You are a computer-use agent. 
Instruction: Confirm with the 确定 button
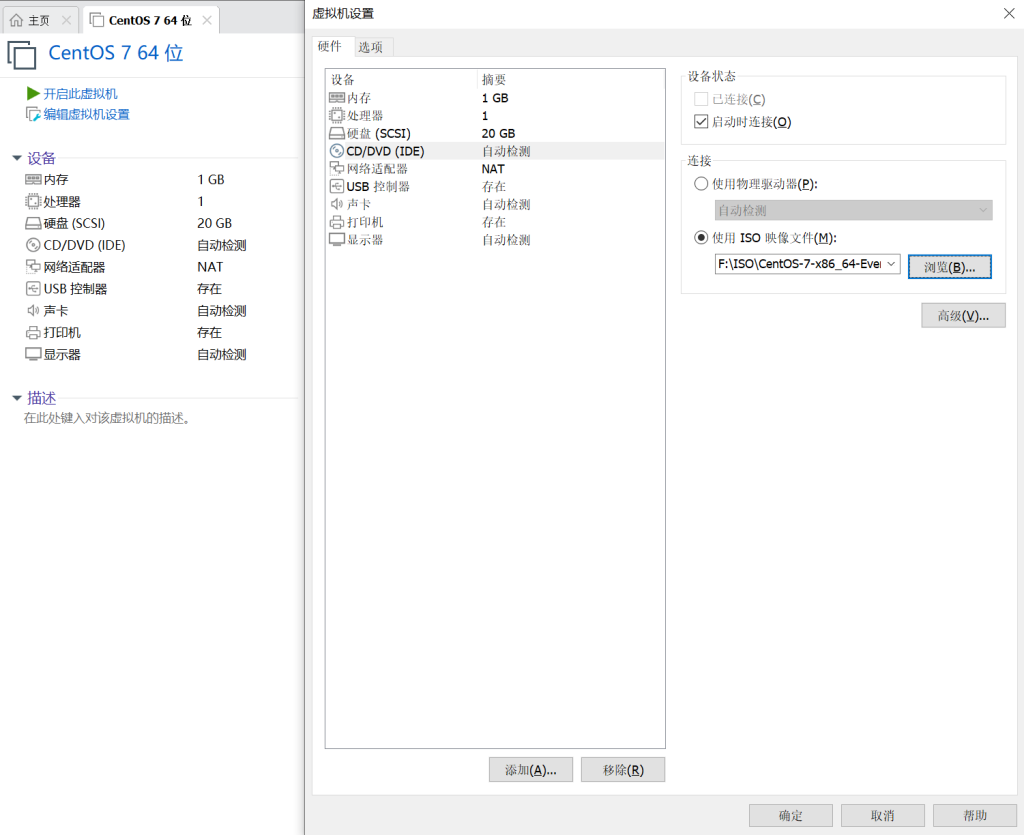(x=791, y=815)
